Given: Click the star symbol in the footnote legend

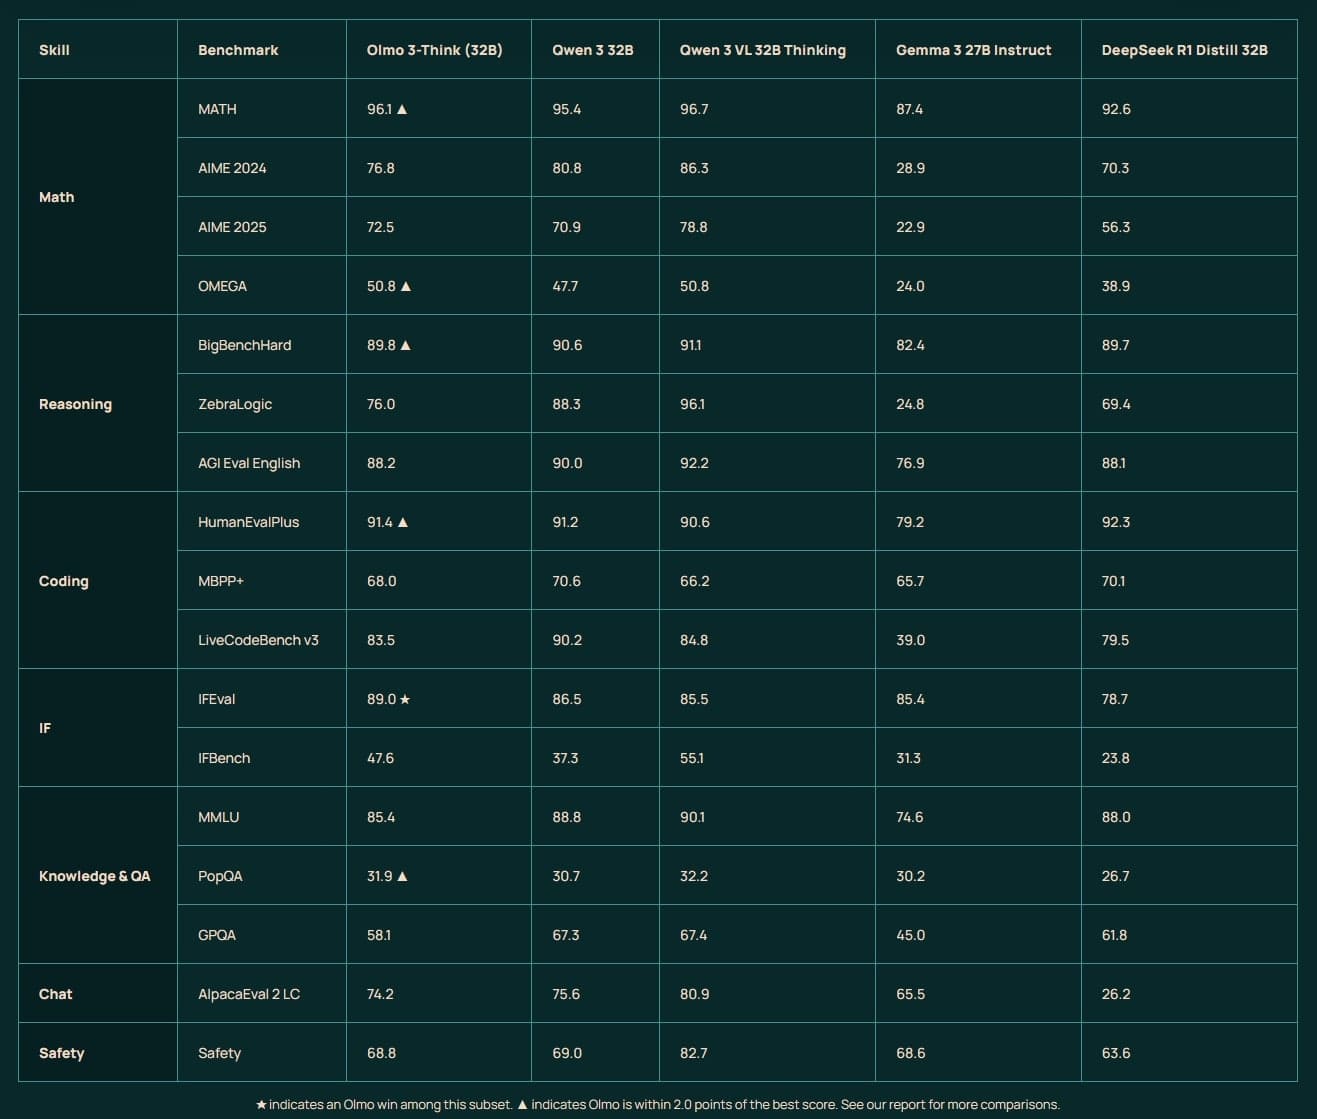Looking at the screenshot, I should click(x=261, y=1105).
